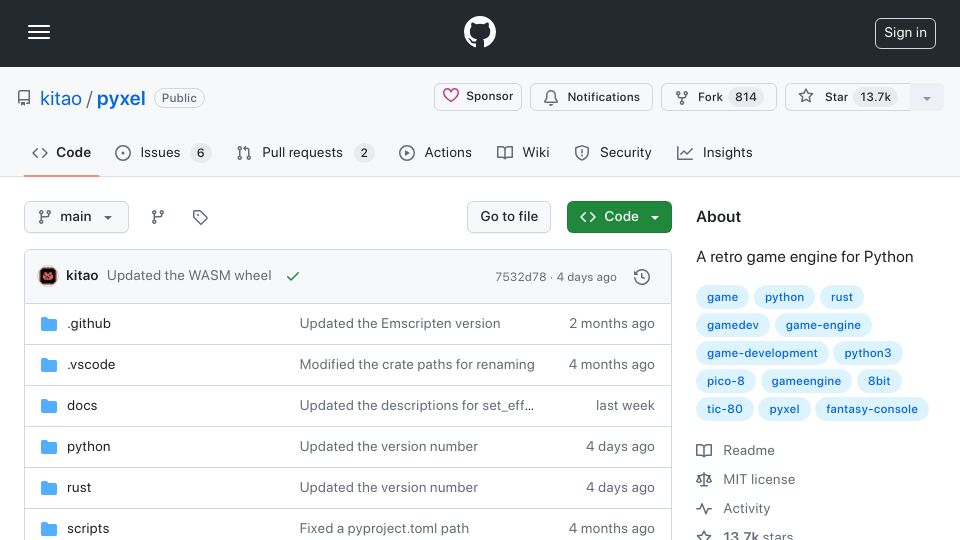Open the docs folder
The height and width of the screenshot is (540, 960).
(x=82, y=405)
